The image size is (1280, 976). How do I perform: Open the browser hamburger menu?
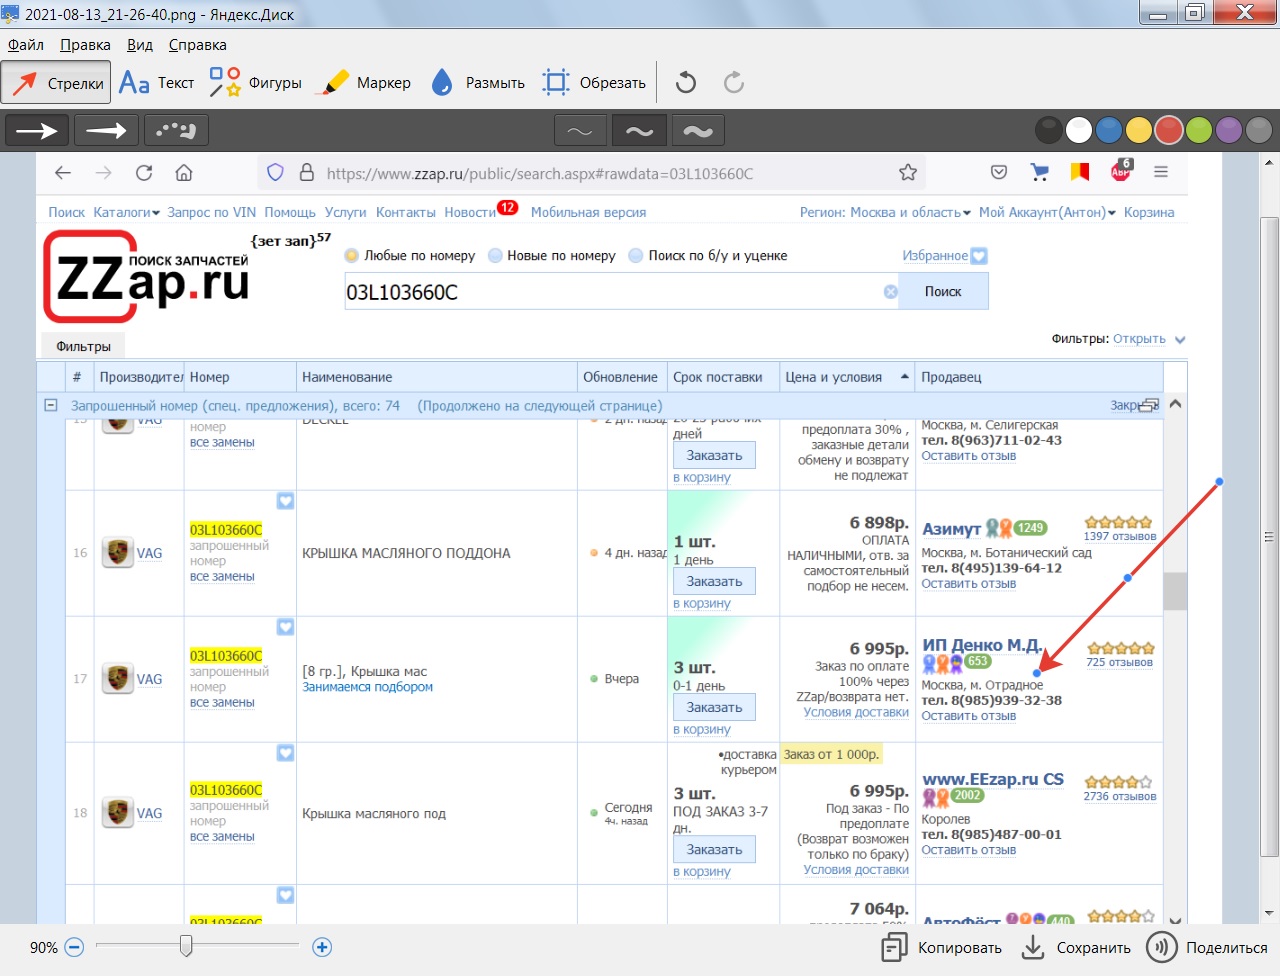1161,172
